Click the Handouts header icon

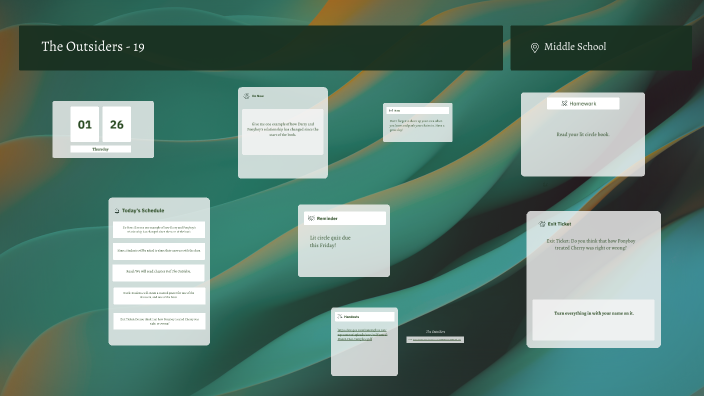coord(339,317)
